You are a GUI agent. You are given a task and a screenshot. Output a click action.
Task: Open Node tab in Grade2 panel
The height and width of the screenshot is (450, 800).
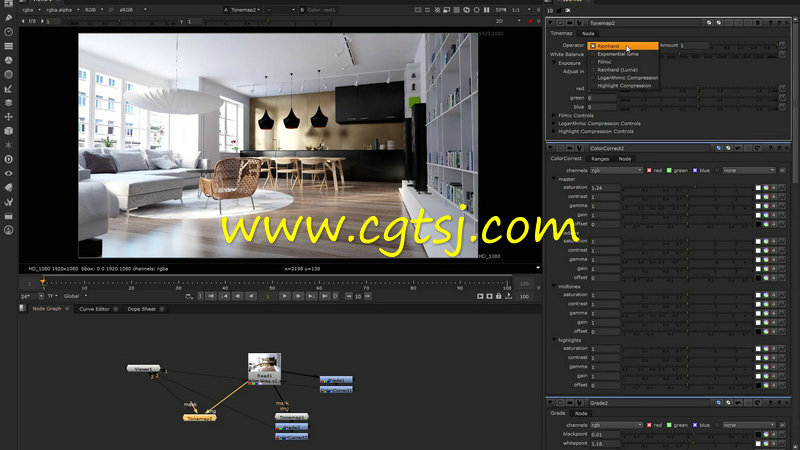[x=581, y=413]
